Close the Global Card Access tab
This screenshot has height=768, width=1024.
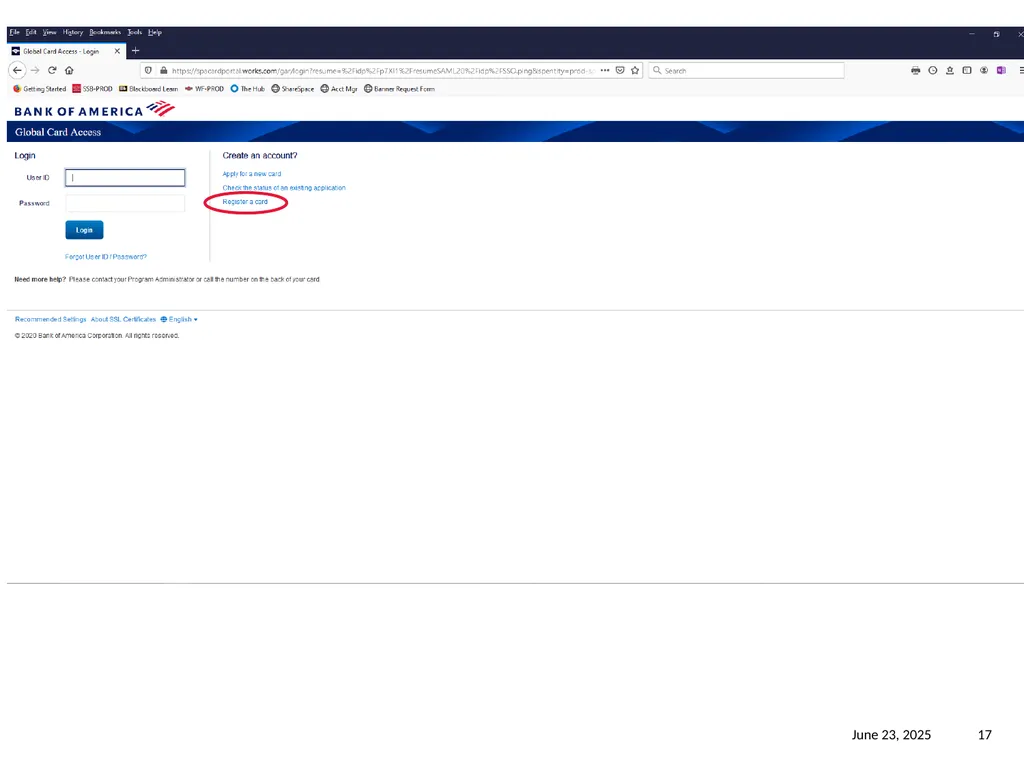point(118,51)
